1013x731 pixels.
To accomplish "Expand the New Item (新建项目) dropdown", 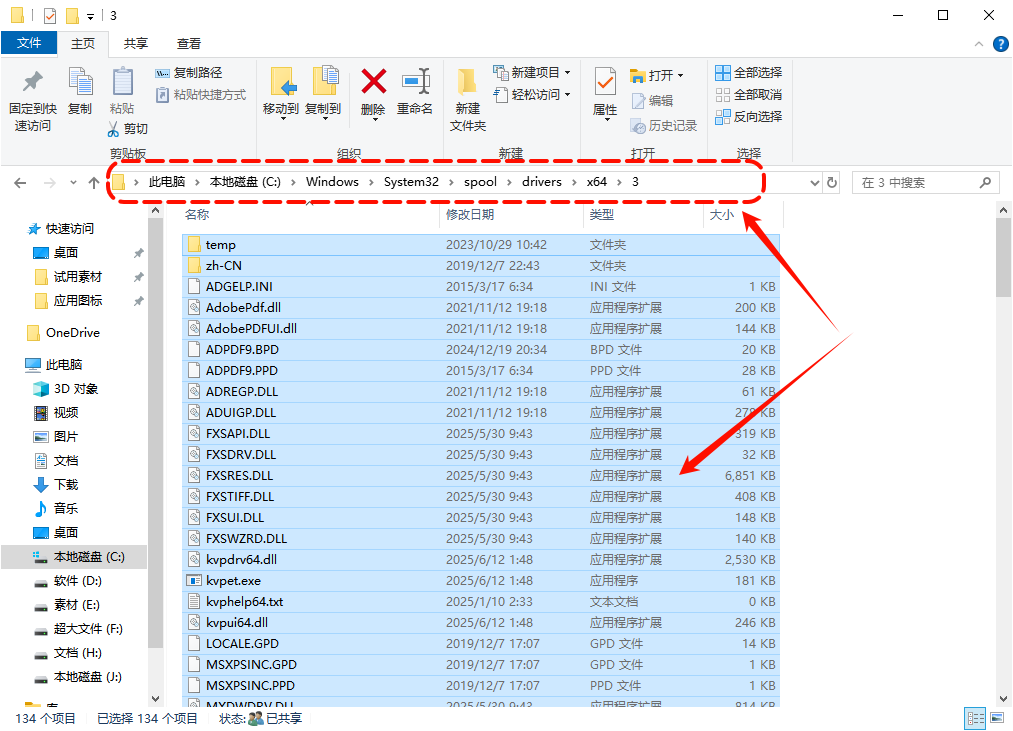I will pos(567,73).
